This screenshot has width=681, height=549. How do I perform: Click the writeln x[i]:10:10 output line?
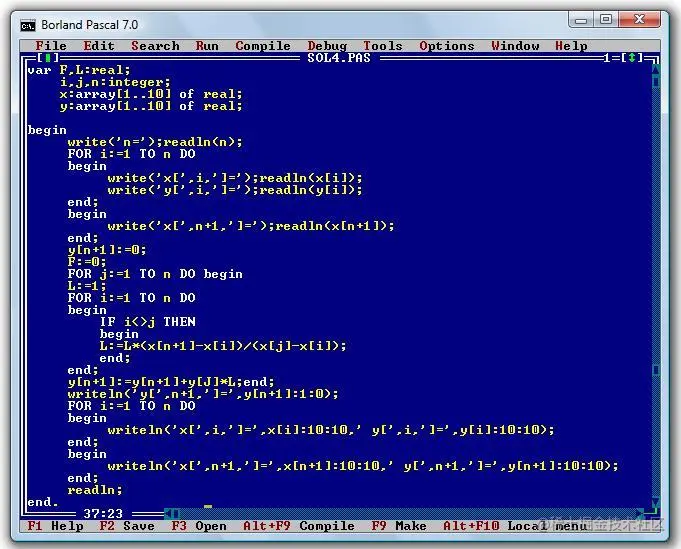331,430
